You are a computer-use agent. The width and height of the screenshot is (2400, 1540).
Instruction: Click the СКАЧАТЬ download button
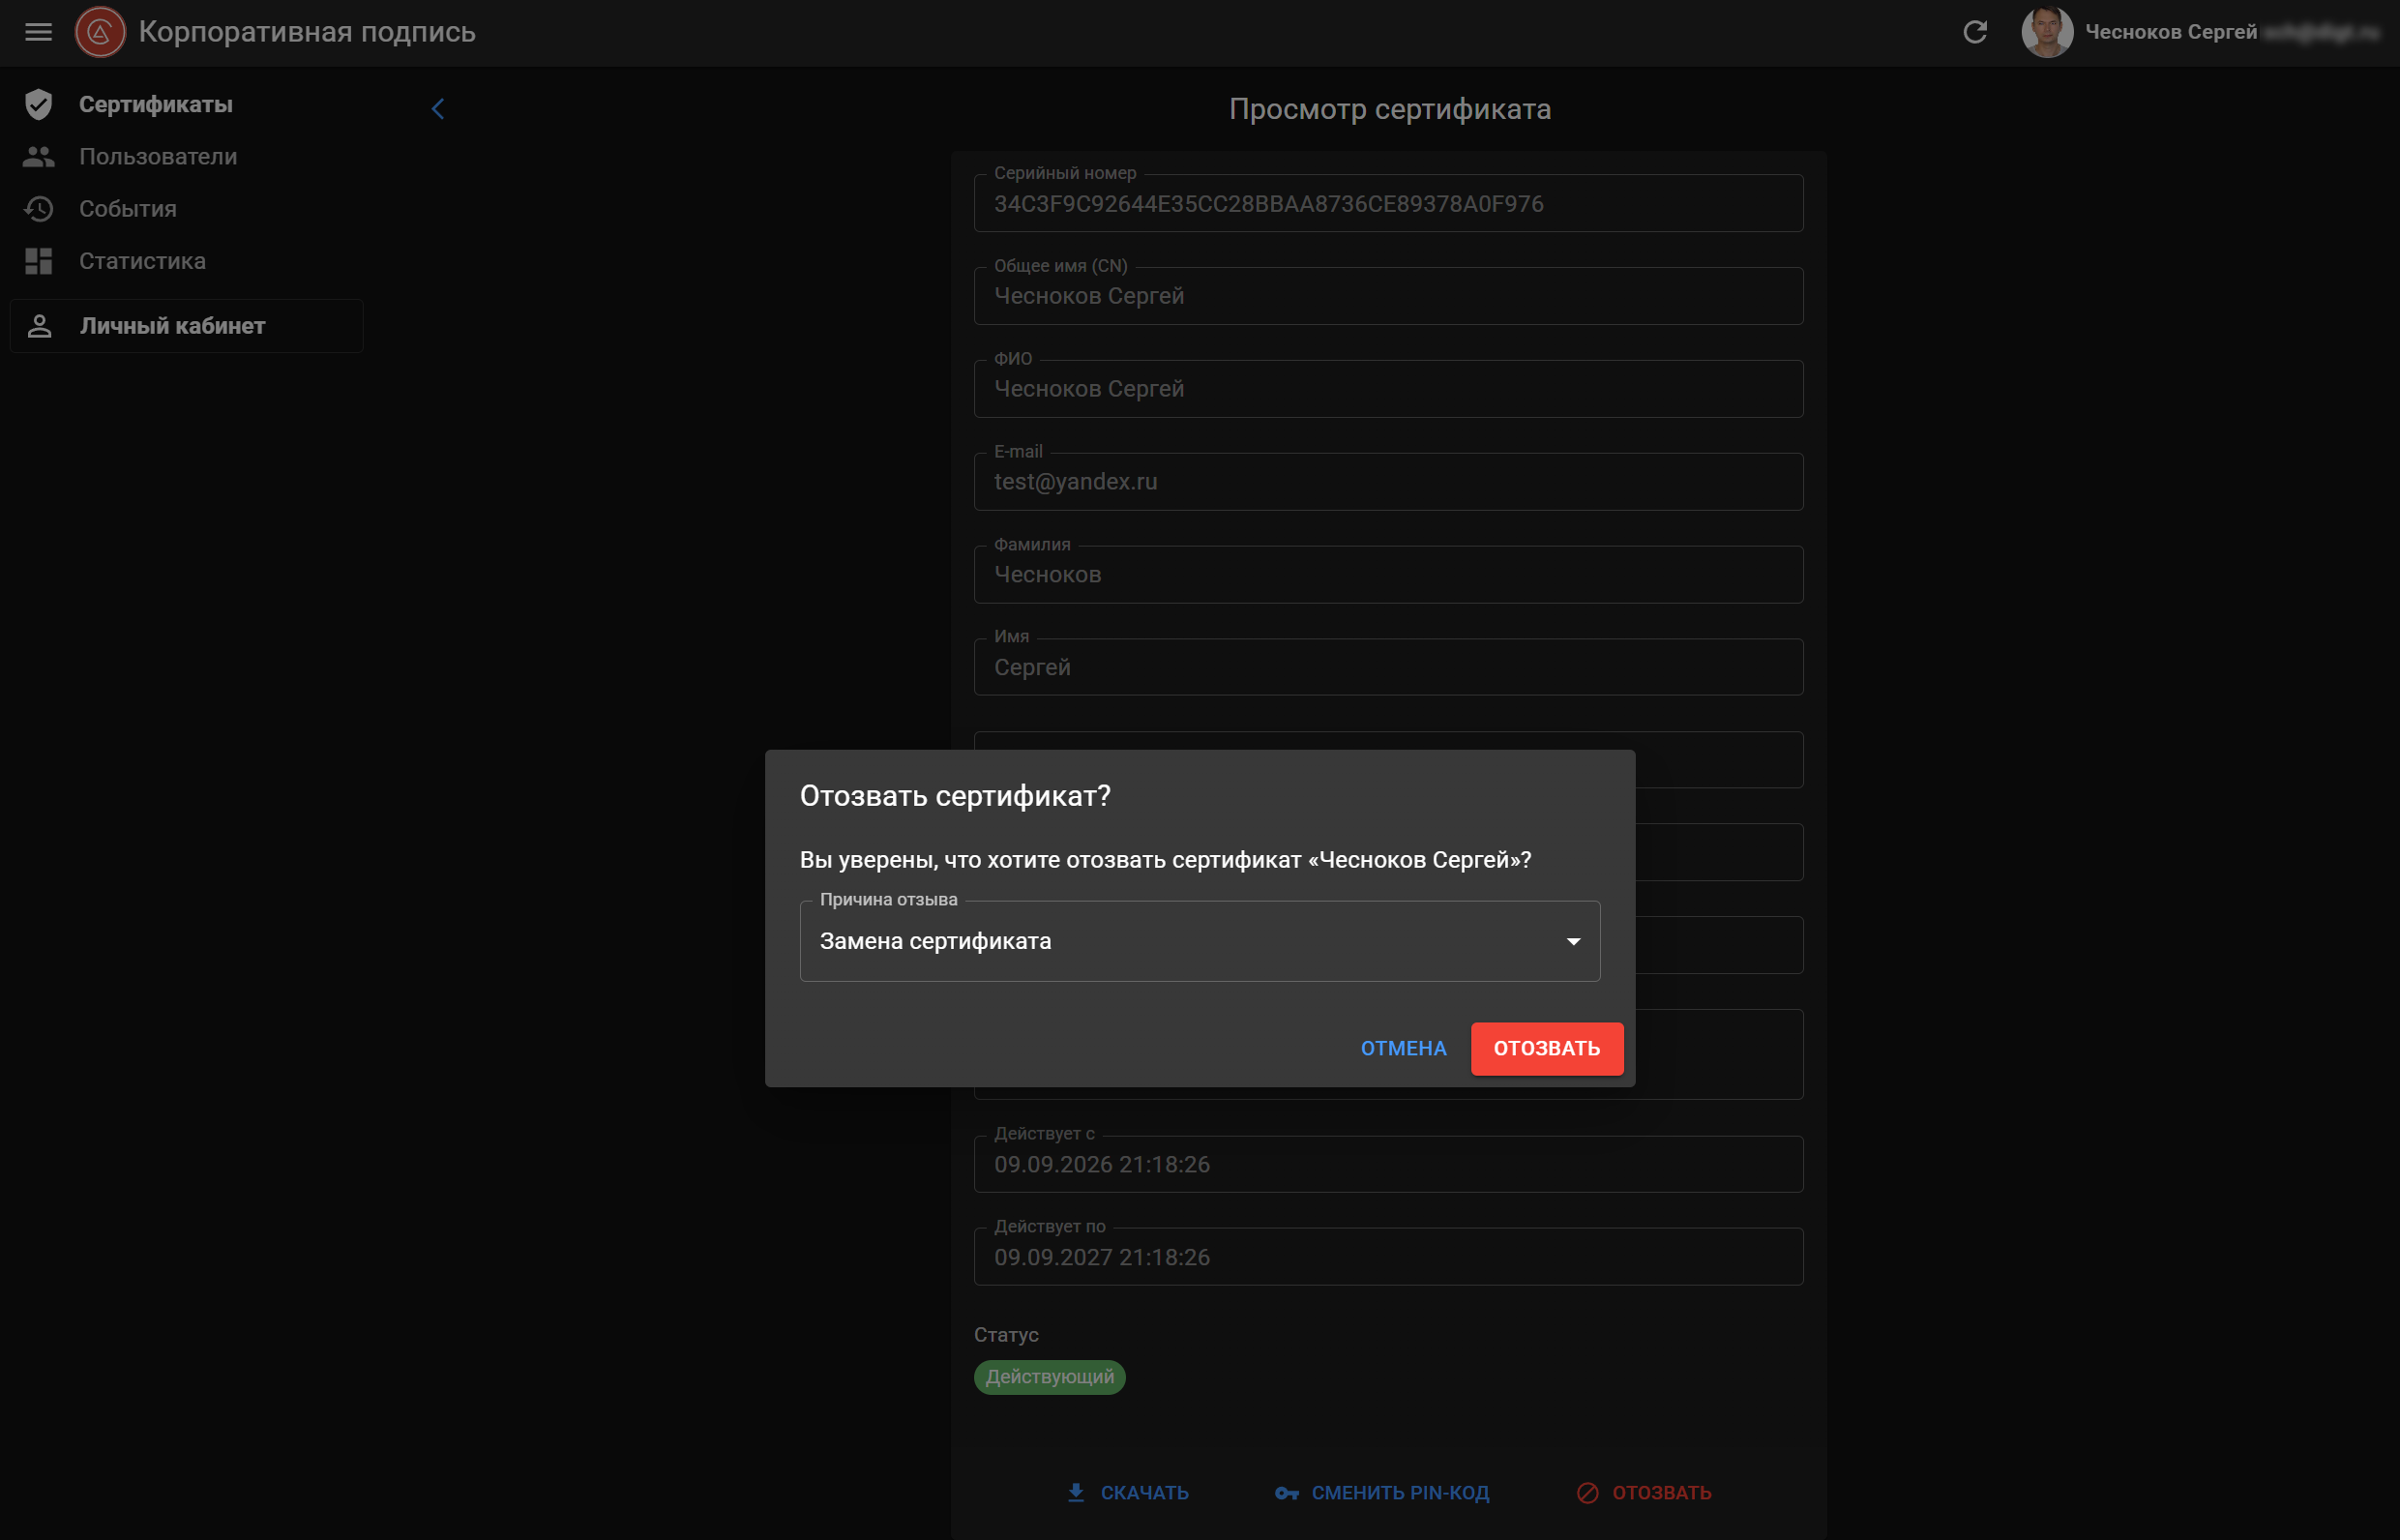(x=1127, y=1493)
